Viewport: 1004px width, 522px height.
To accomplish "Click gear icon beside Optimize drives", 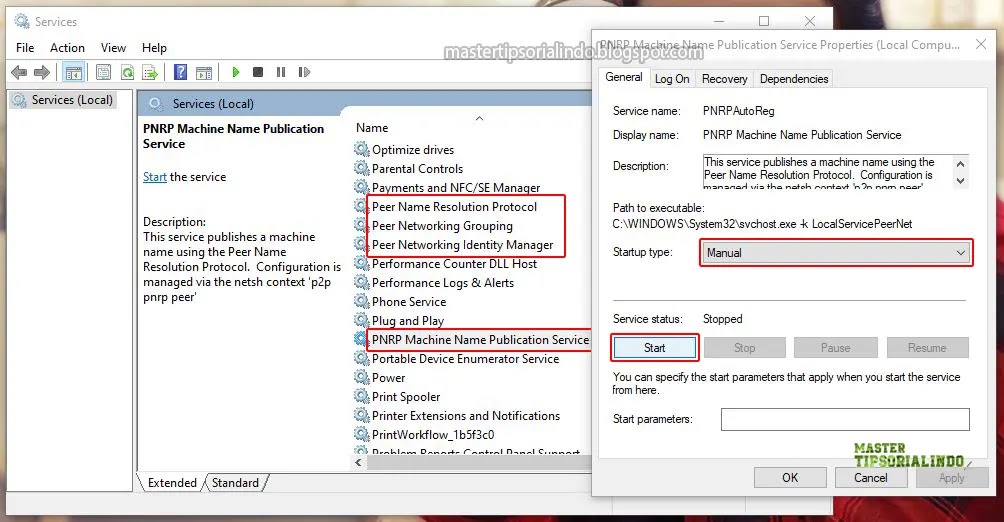I will pyautogui.click(x=362, y=149).
